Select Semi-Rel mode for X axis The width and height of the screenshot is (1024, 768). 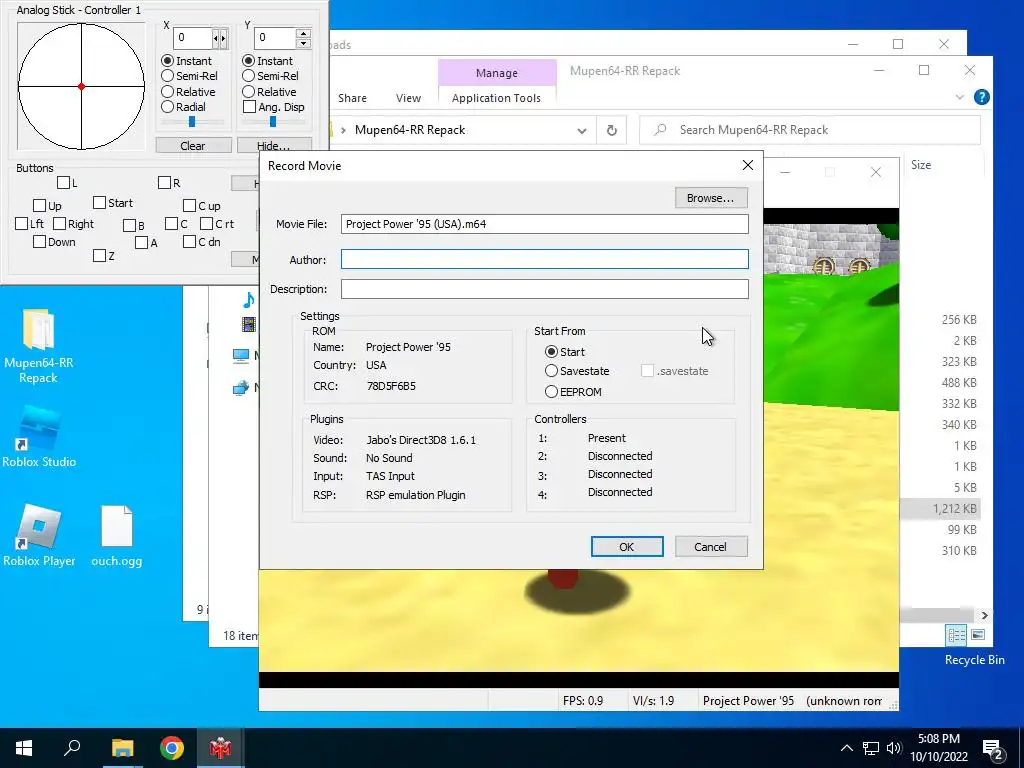168,76
